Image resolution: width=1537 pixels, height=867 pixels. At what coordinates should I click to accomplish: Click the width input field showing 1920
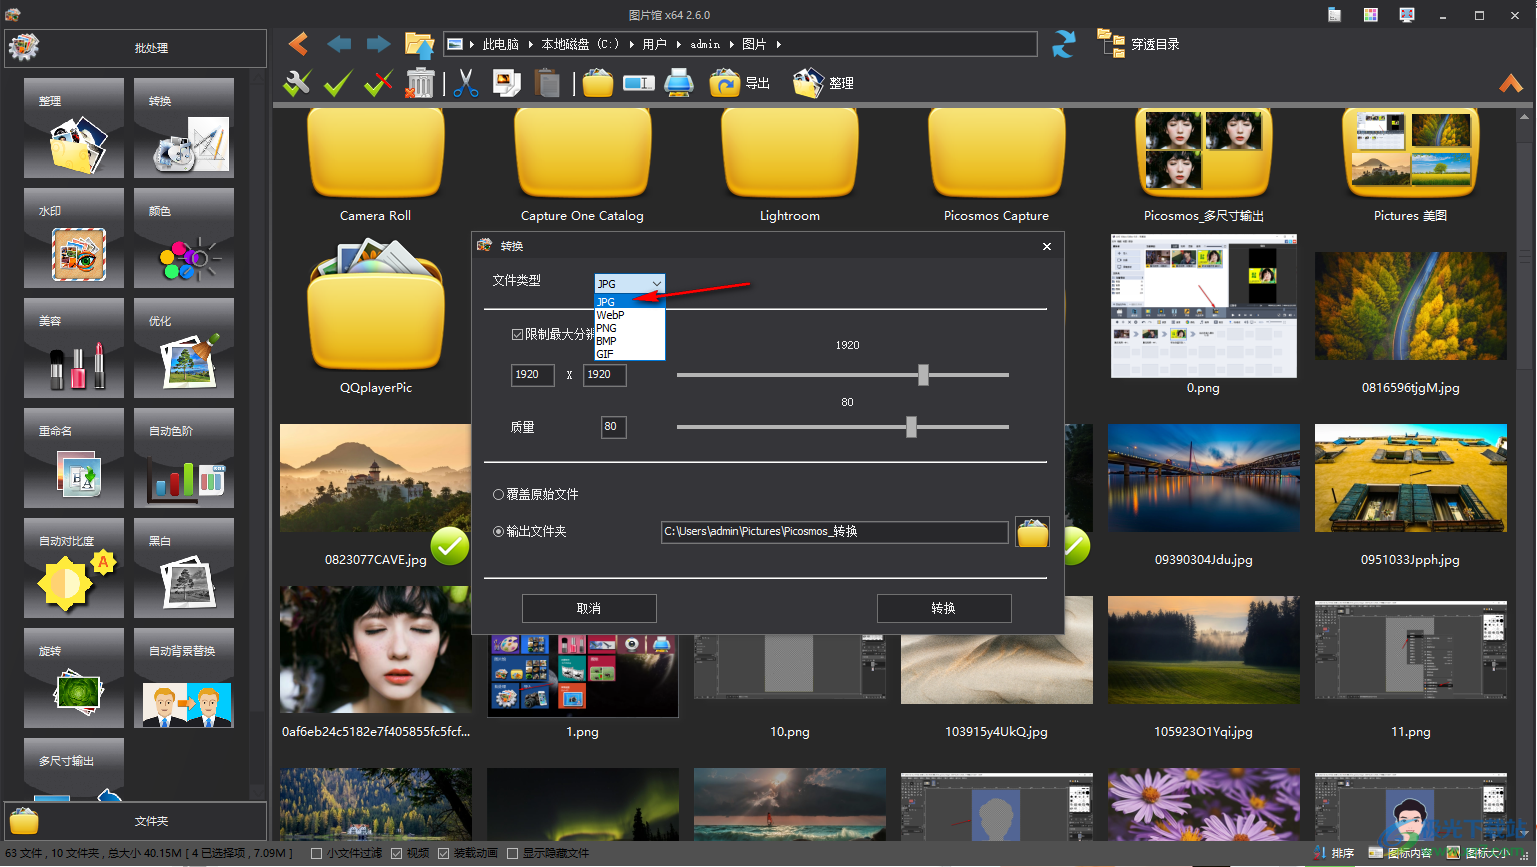[x=532, y=375]
